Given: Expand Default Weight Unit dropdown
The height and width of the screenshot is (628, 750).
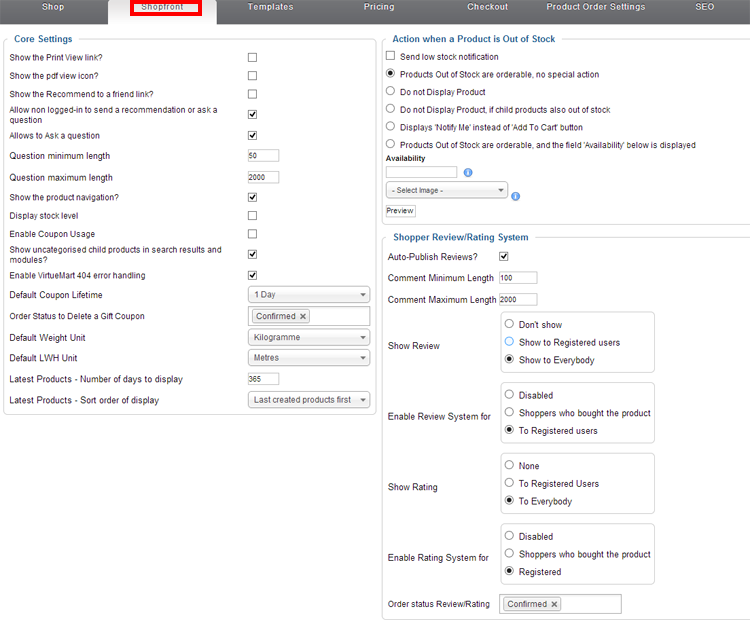Looking at the screenshot, I should [308, 338].
